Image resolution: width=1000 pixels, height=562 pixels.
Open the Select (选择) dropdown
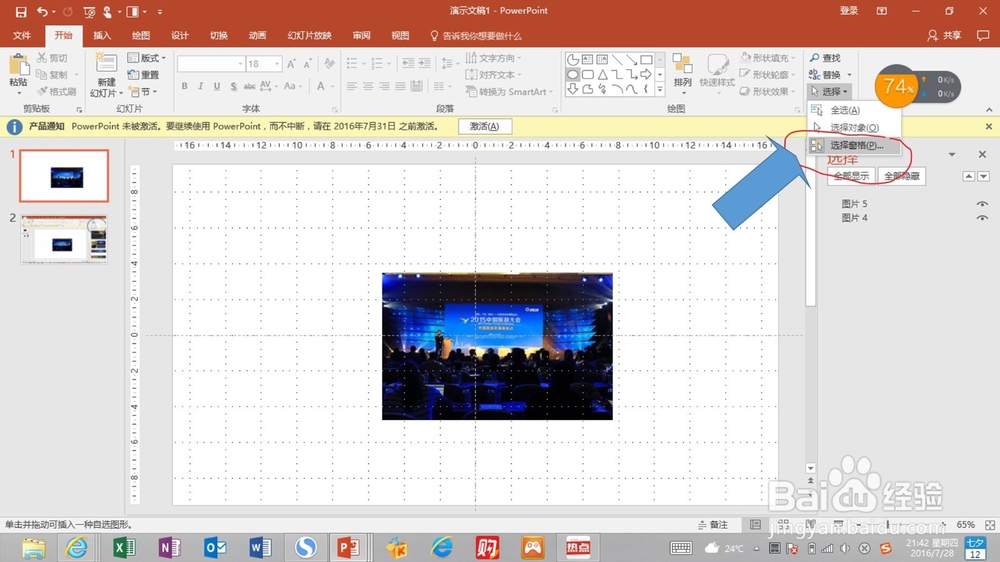click(x=828, y=91)
